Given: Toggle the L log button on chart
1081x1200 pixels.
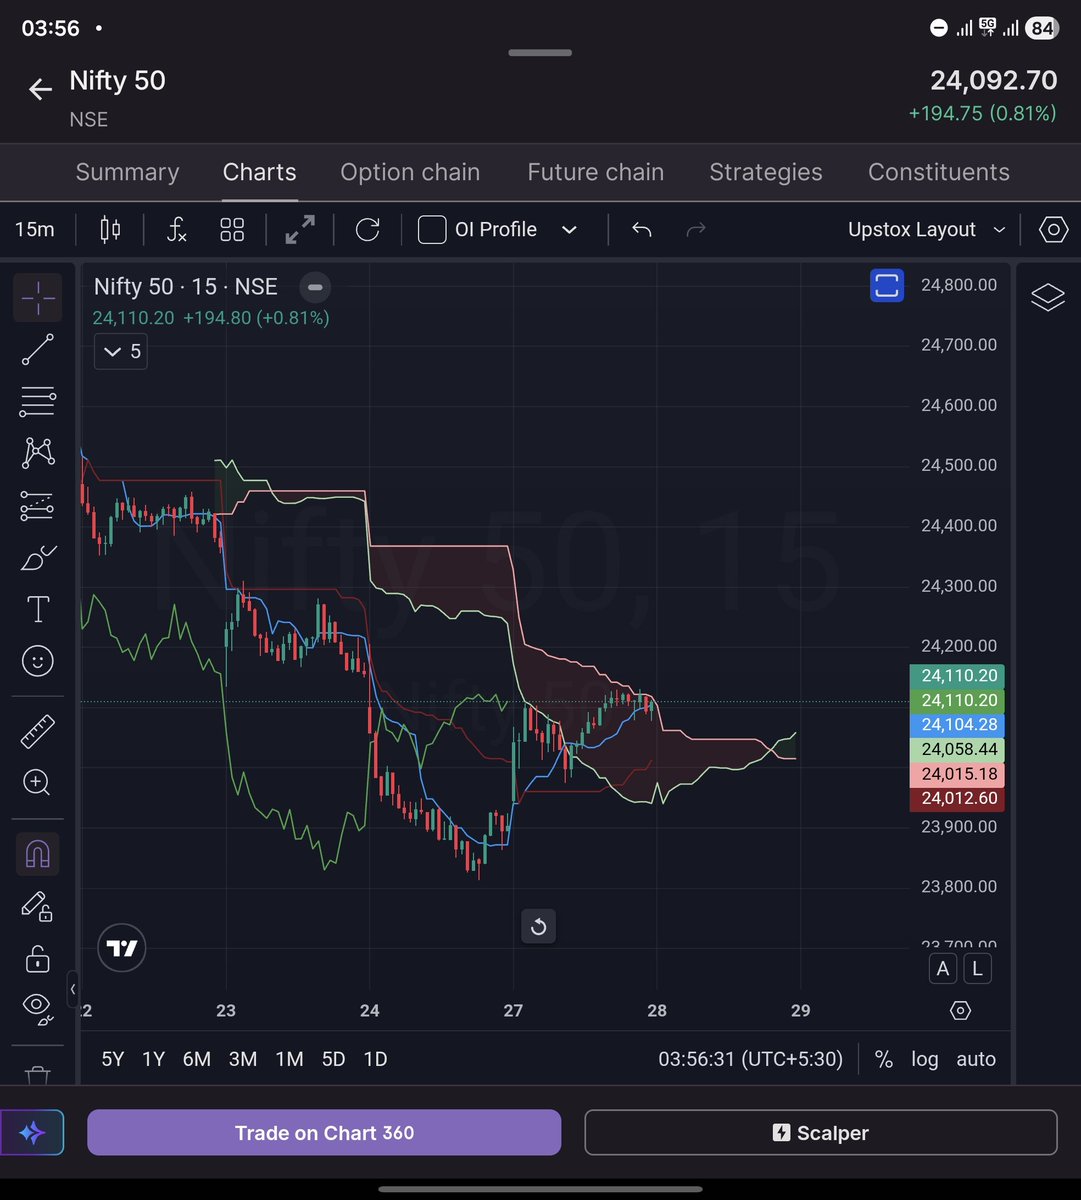Looking at the screenshot, I should [977, 968].
